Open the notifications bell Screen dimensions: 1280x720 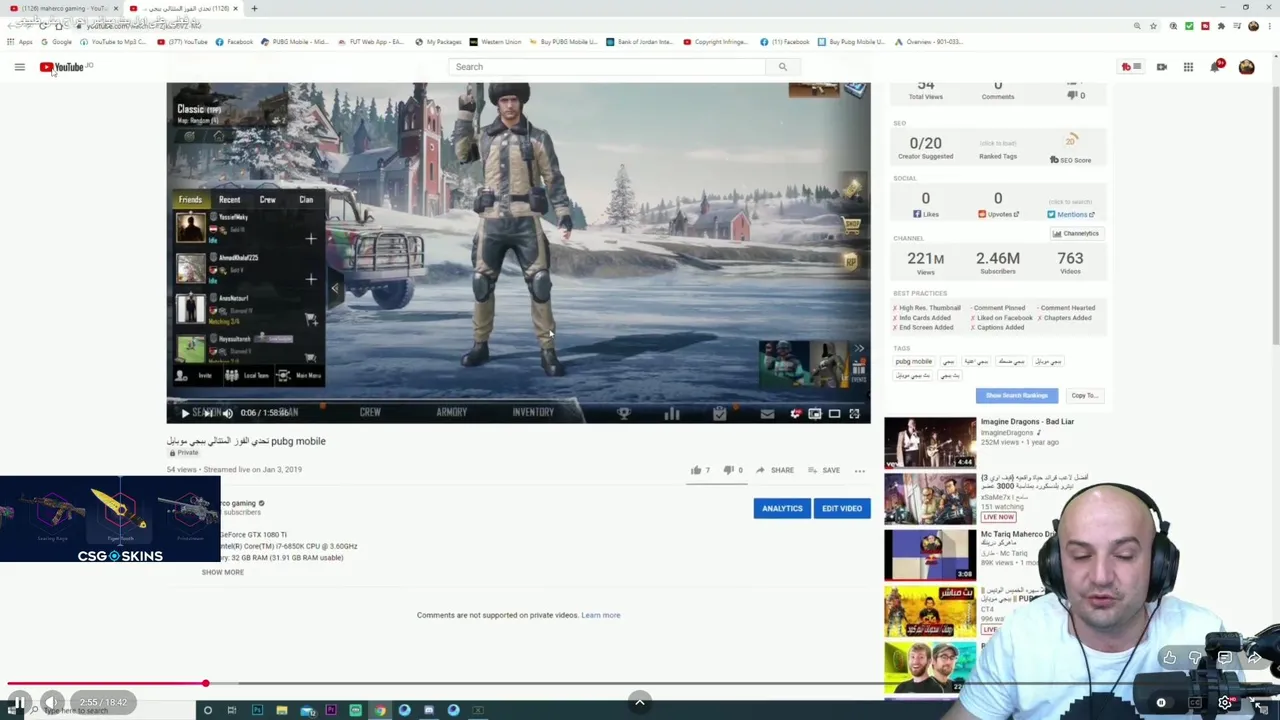pyautogui.click(x=1216, y=67)
